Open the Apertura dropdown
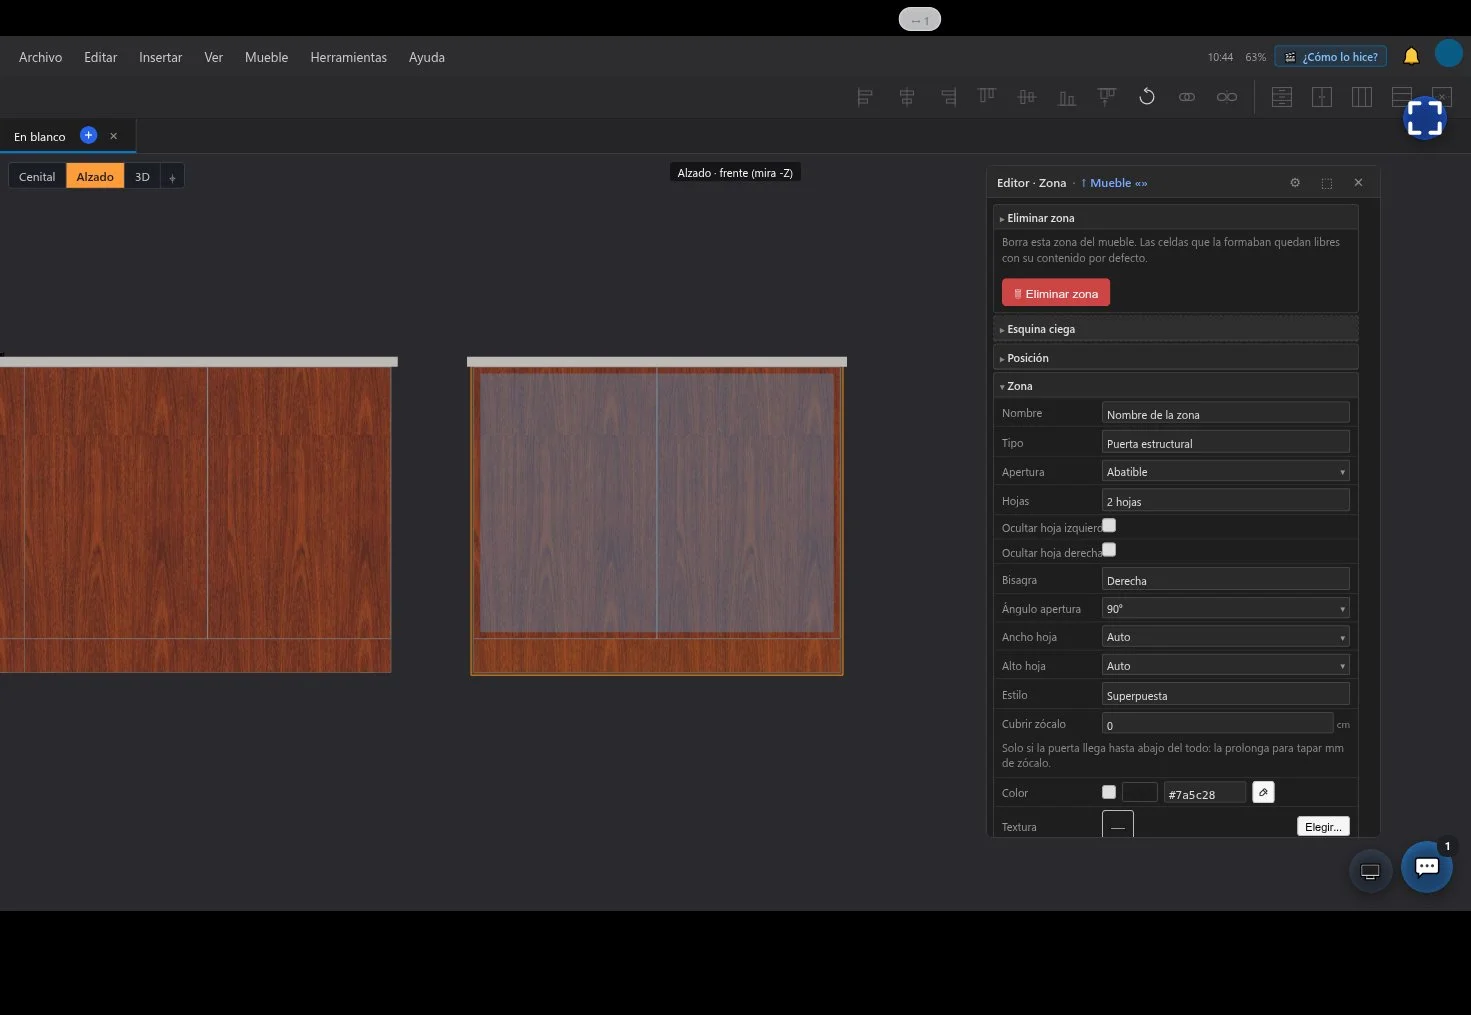This screenshot has width=1471, height=1015. pos(1225,471)
